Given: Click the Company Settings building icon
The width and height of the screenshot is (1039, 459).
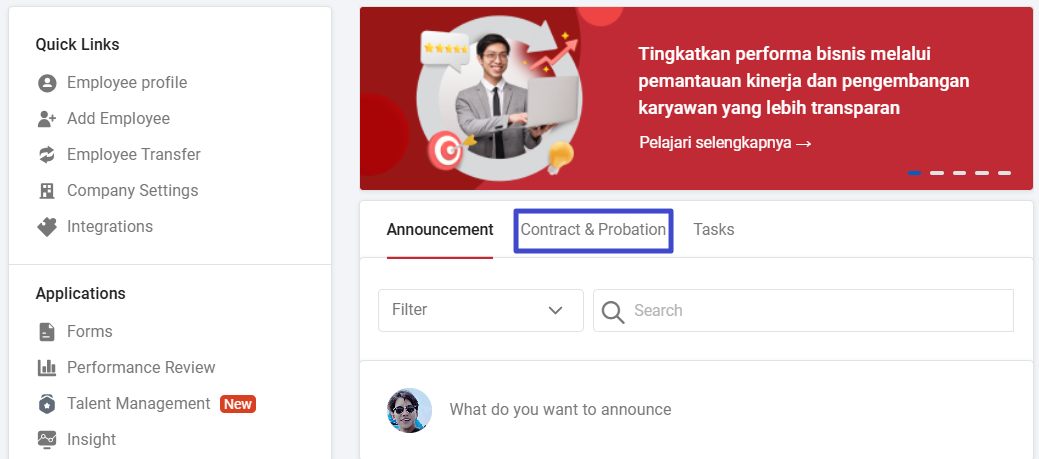Looking at the screenshot, I should click(47, 191).
